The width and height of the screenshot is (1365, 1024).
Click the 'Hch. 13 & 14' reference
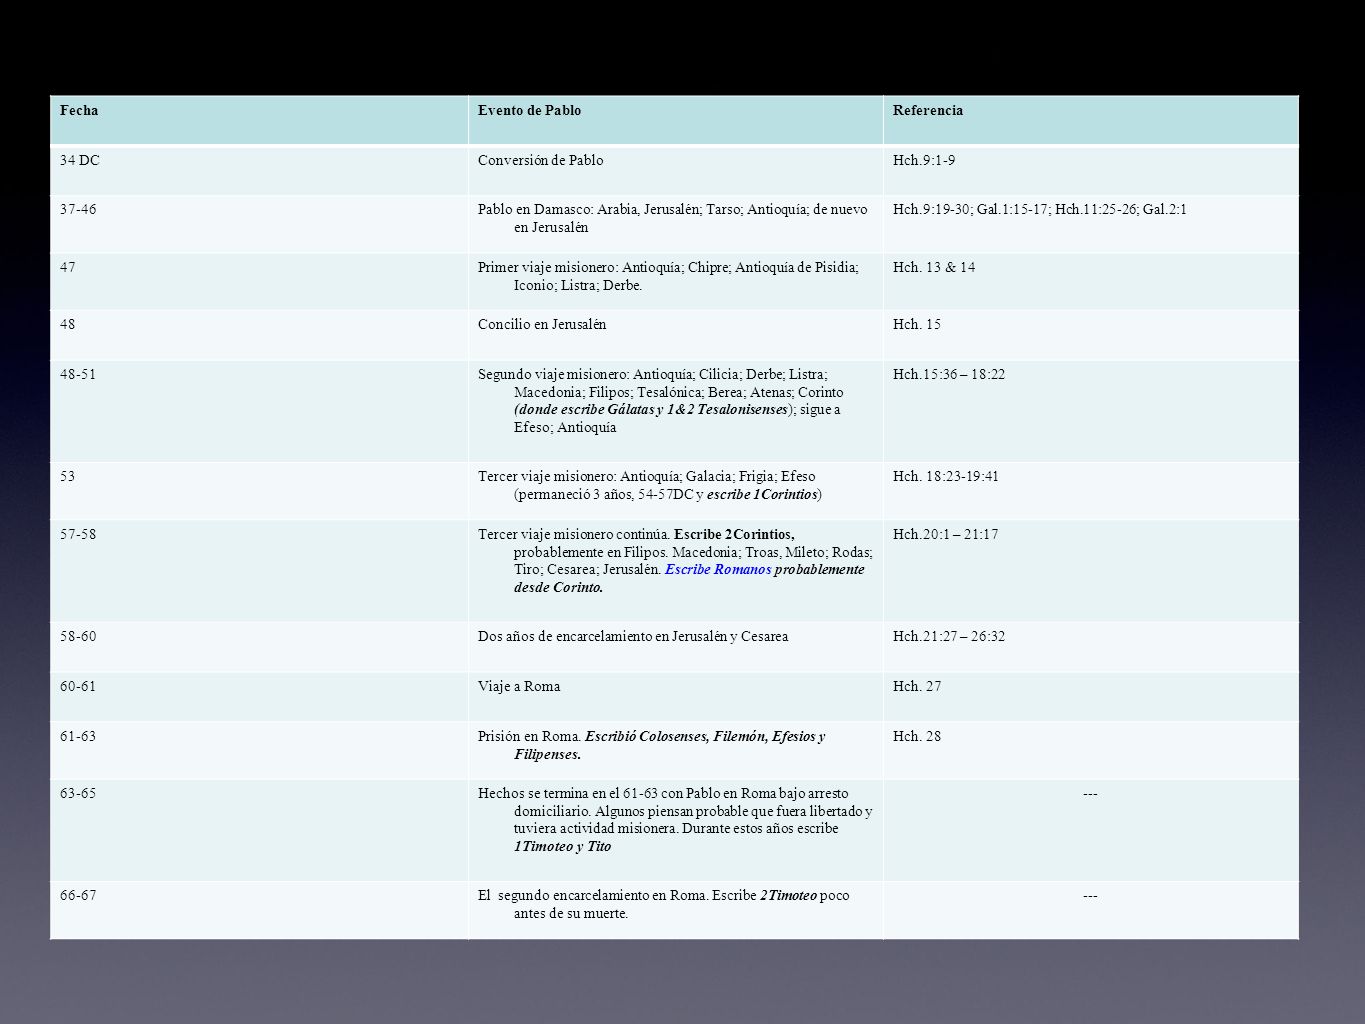1091,281
